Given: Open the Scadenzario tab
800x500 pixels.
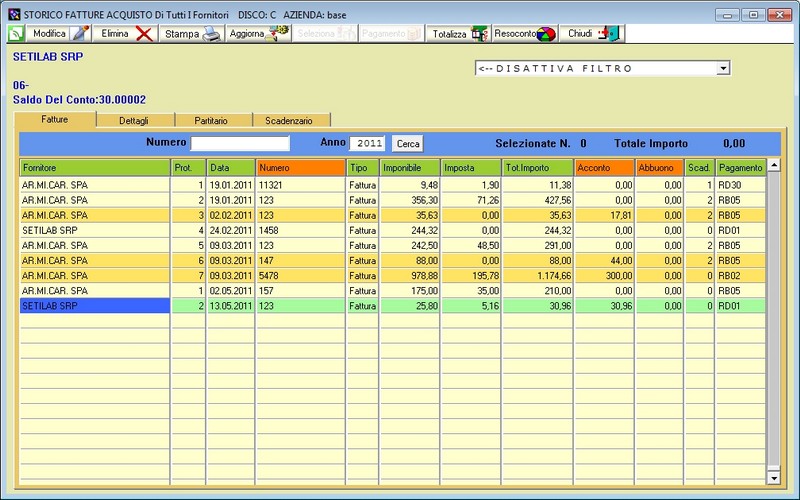Looking at the screenshot, I should click(x=289, y=121).
